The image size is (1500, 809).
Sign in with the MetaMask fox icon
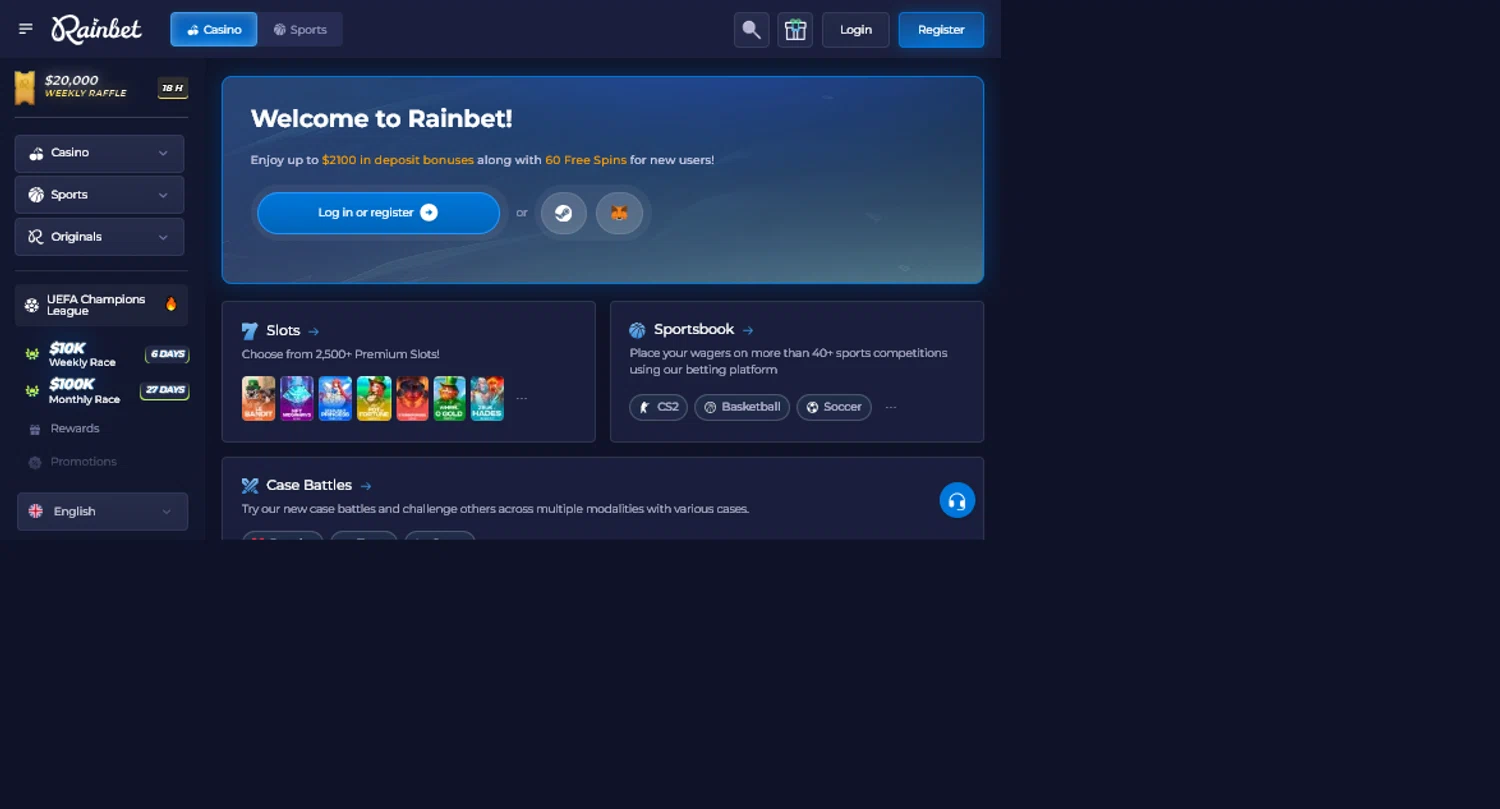coord(619,213)
